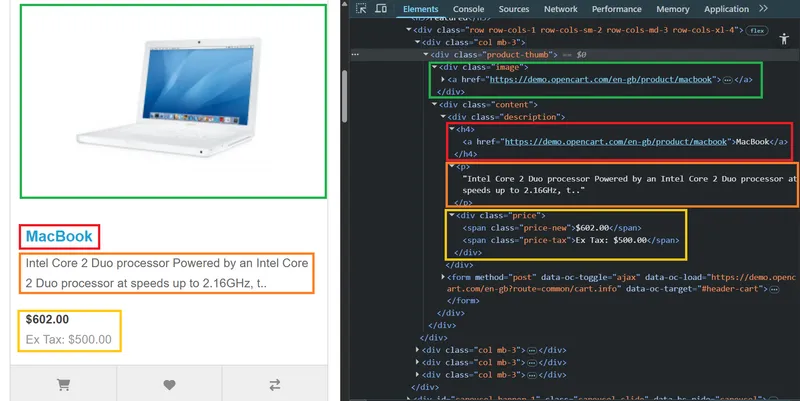This screenshot has height=401, width=800.
Task: Collapse the div class price node
Action: (452, 215)
